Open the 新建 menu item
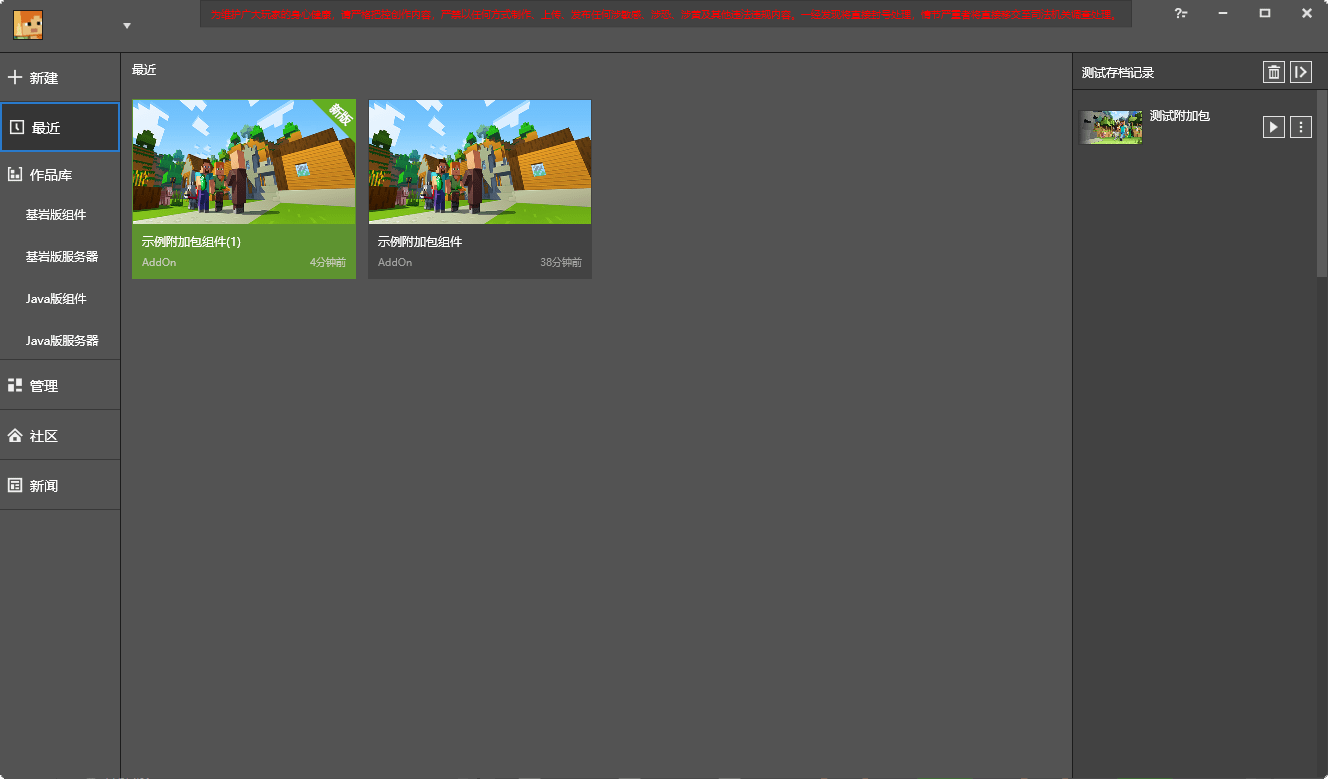The height and width of the screenshot is (779, 1328). 60,77
